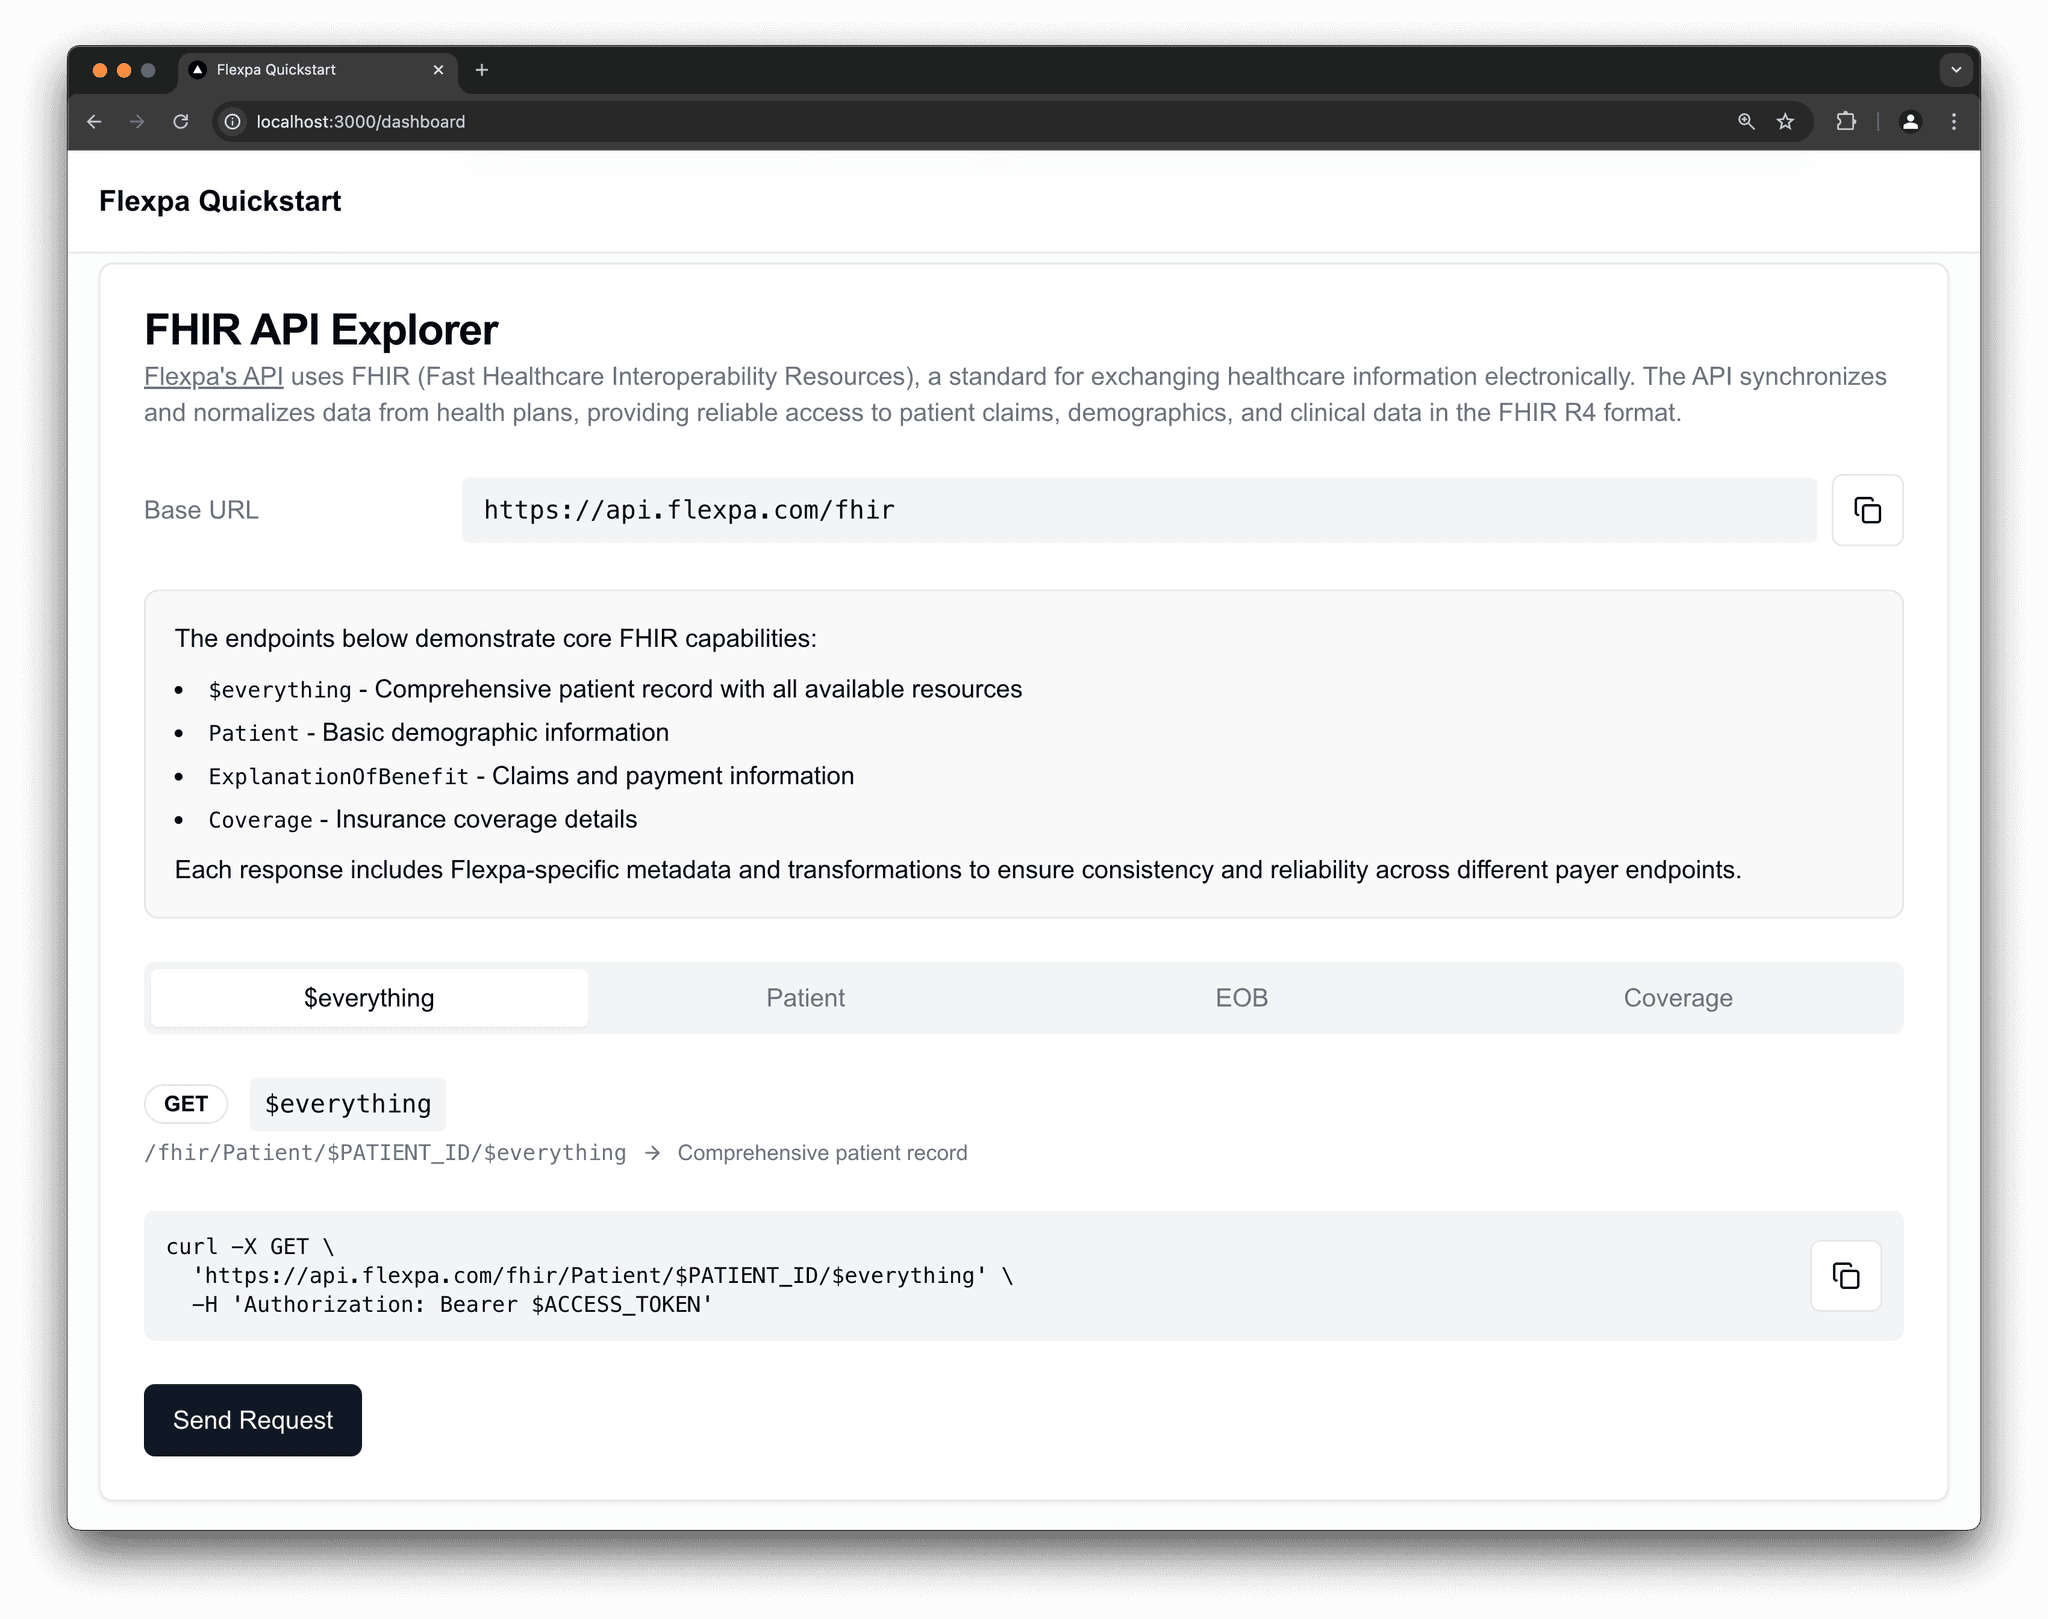Click the /fhir/Patient/$PATIENT_ID/$everything path text
The width and height of the screenshot is (2048, 1619).
tap(385, 1153)
